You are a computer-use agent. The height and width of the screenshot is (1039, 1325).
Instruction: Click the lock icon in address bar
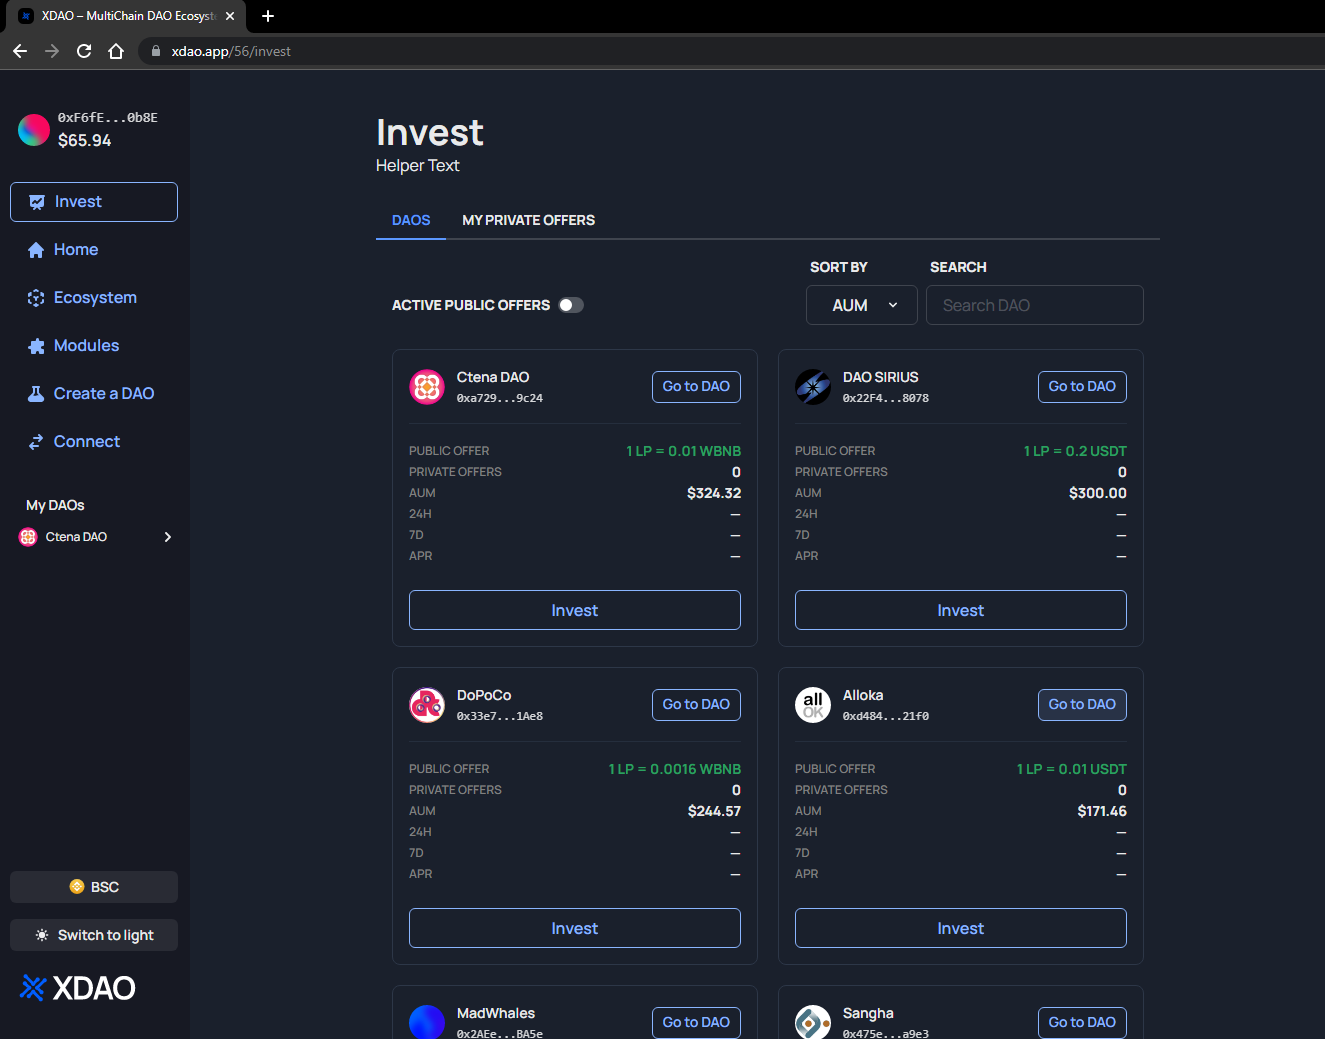[x=156, y=51]
